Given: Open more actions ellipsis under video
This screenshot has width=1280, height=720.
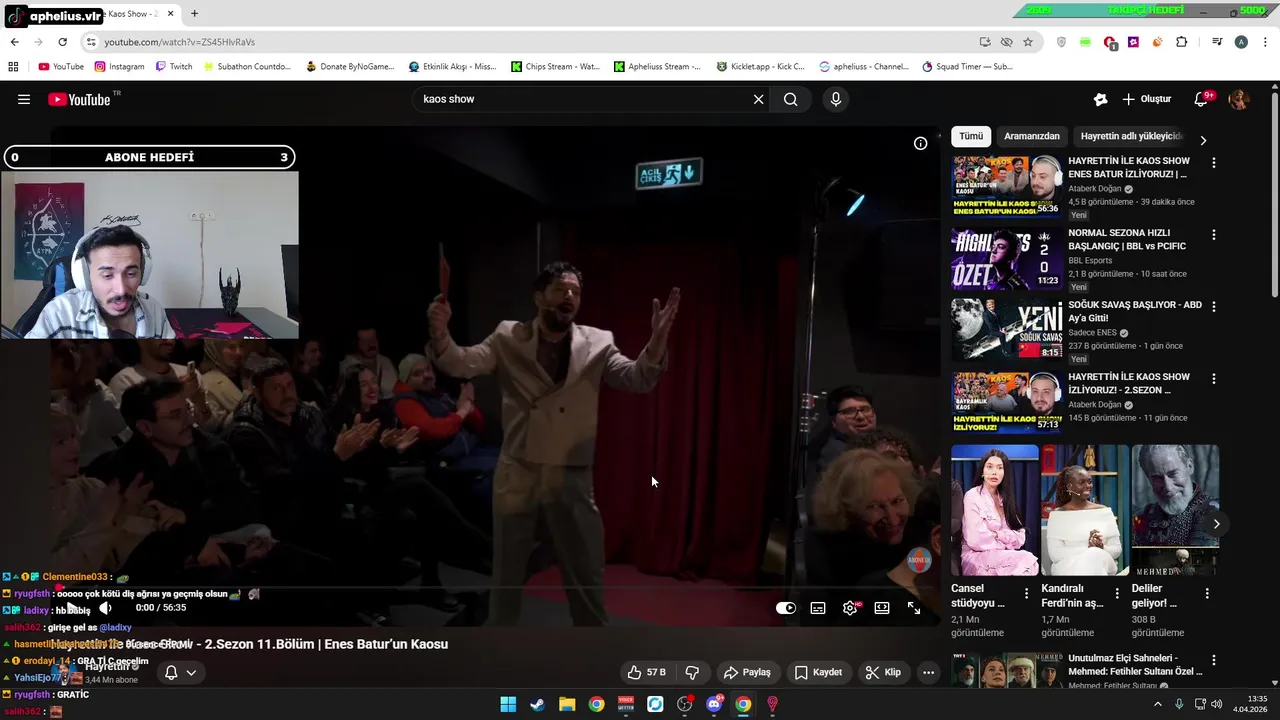Looking at the screenshot, I should (928, 672).
